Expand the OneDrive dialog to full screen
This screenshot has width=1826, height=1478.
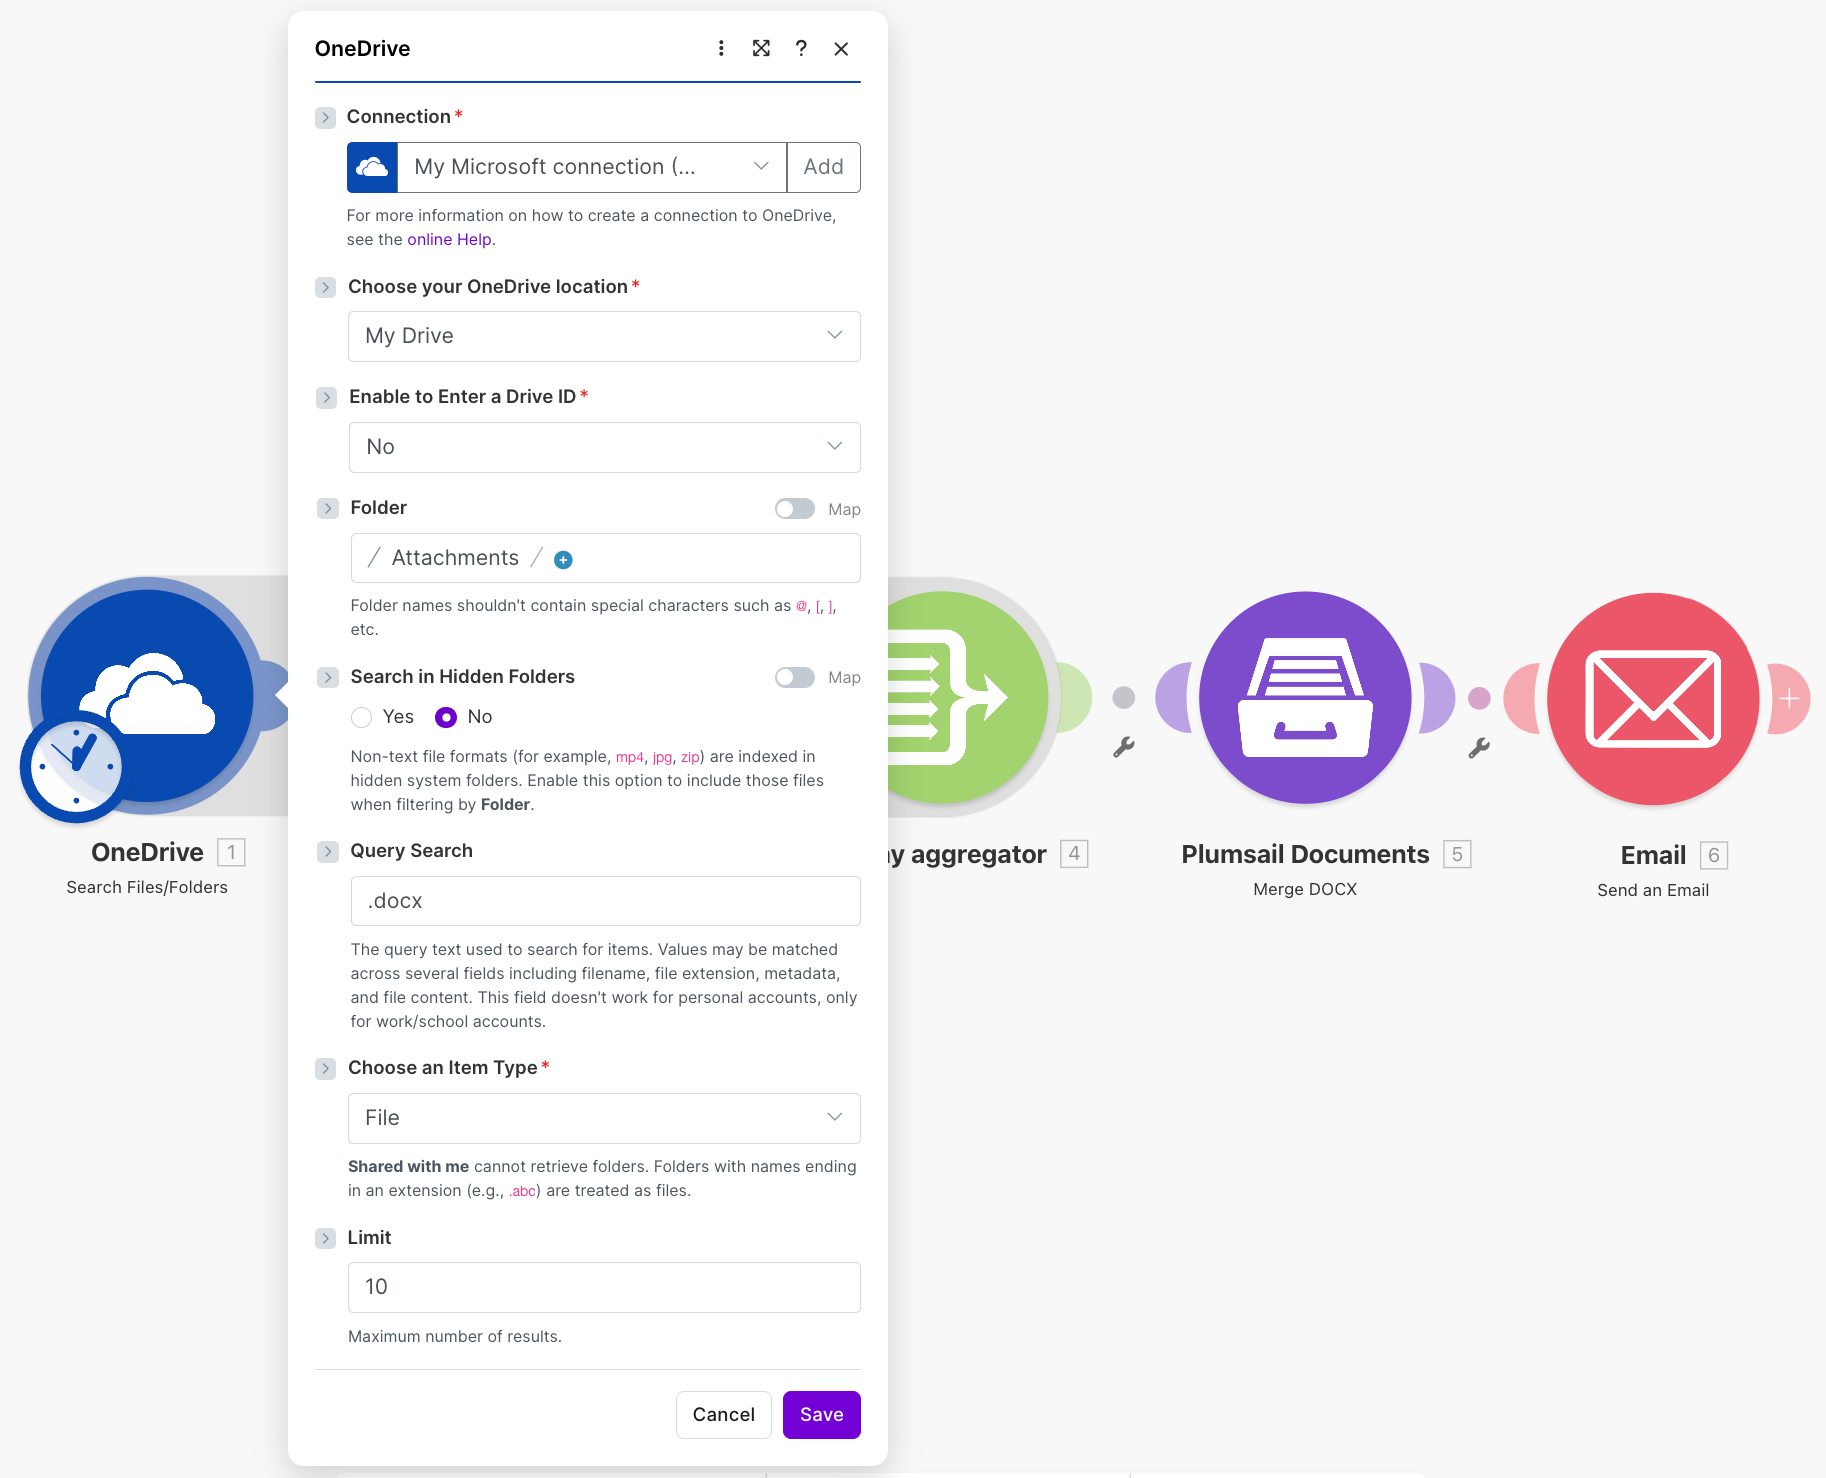coord(761,48)
